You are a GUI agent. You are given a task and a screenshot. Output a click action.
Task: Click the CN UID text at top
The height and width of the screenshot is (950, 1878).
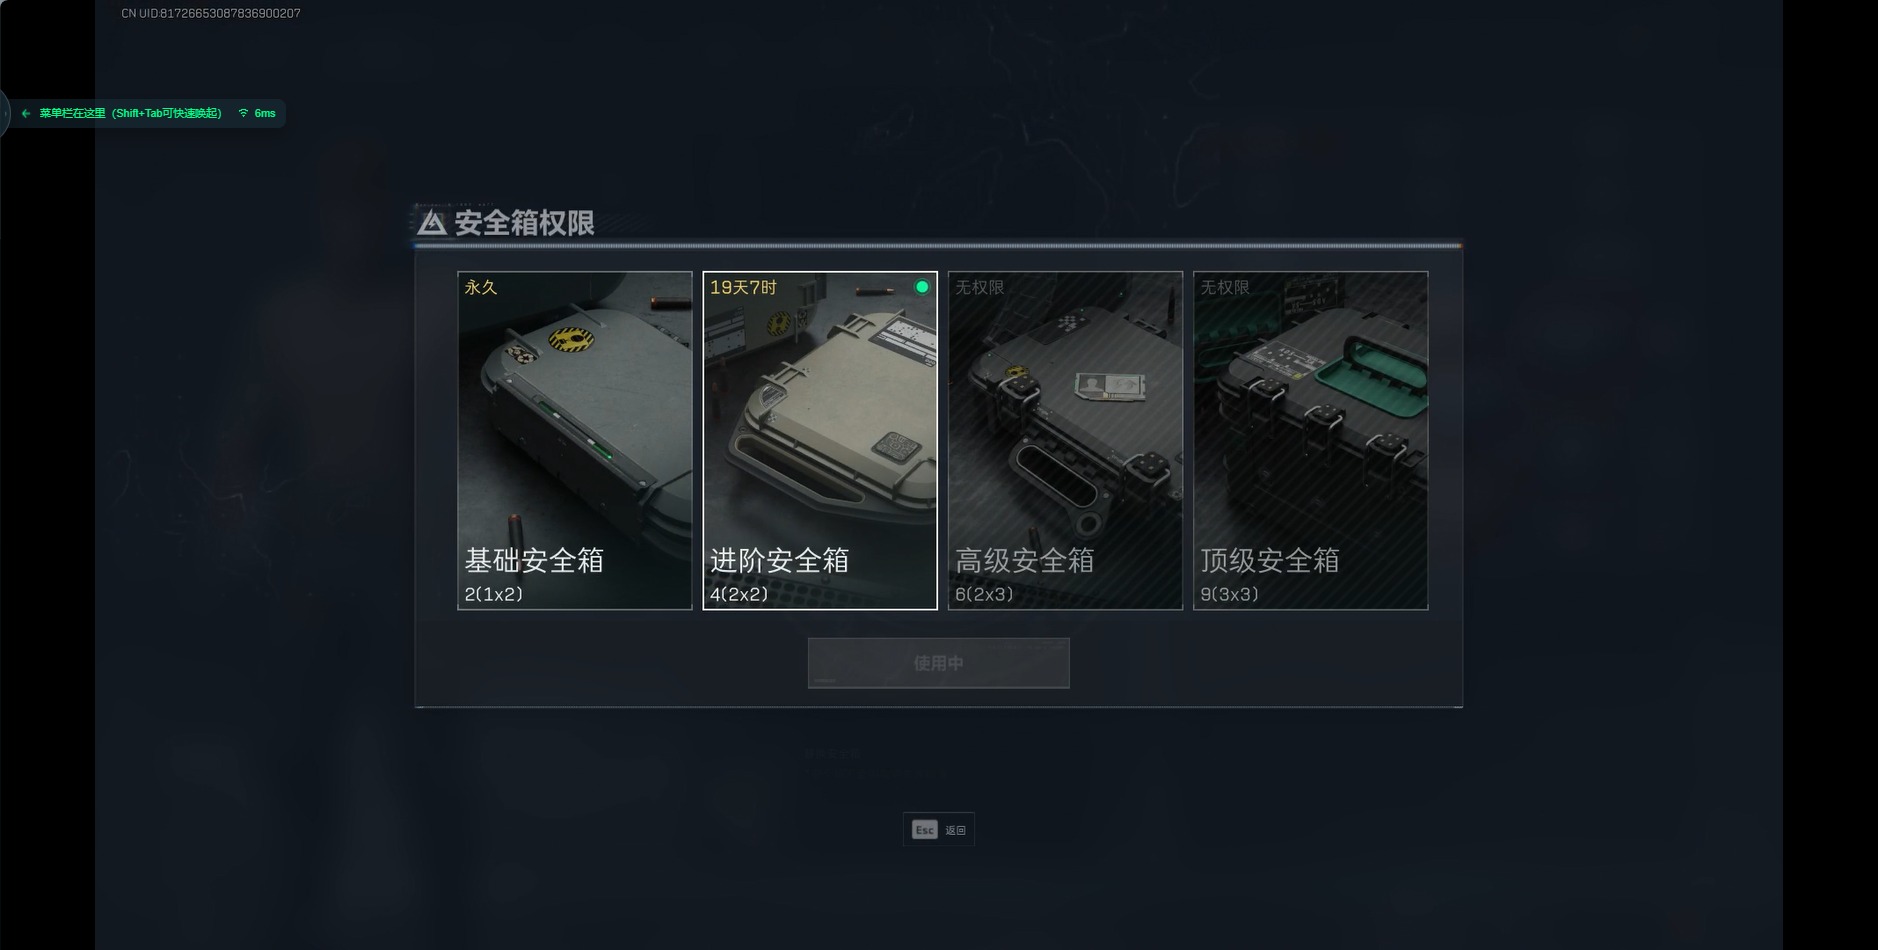coord(211,13)
